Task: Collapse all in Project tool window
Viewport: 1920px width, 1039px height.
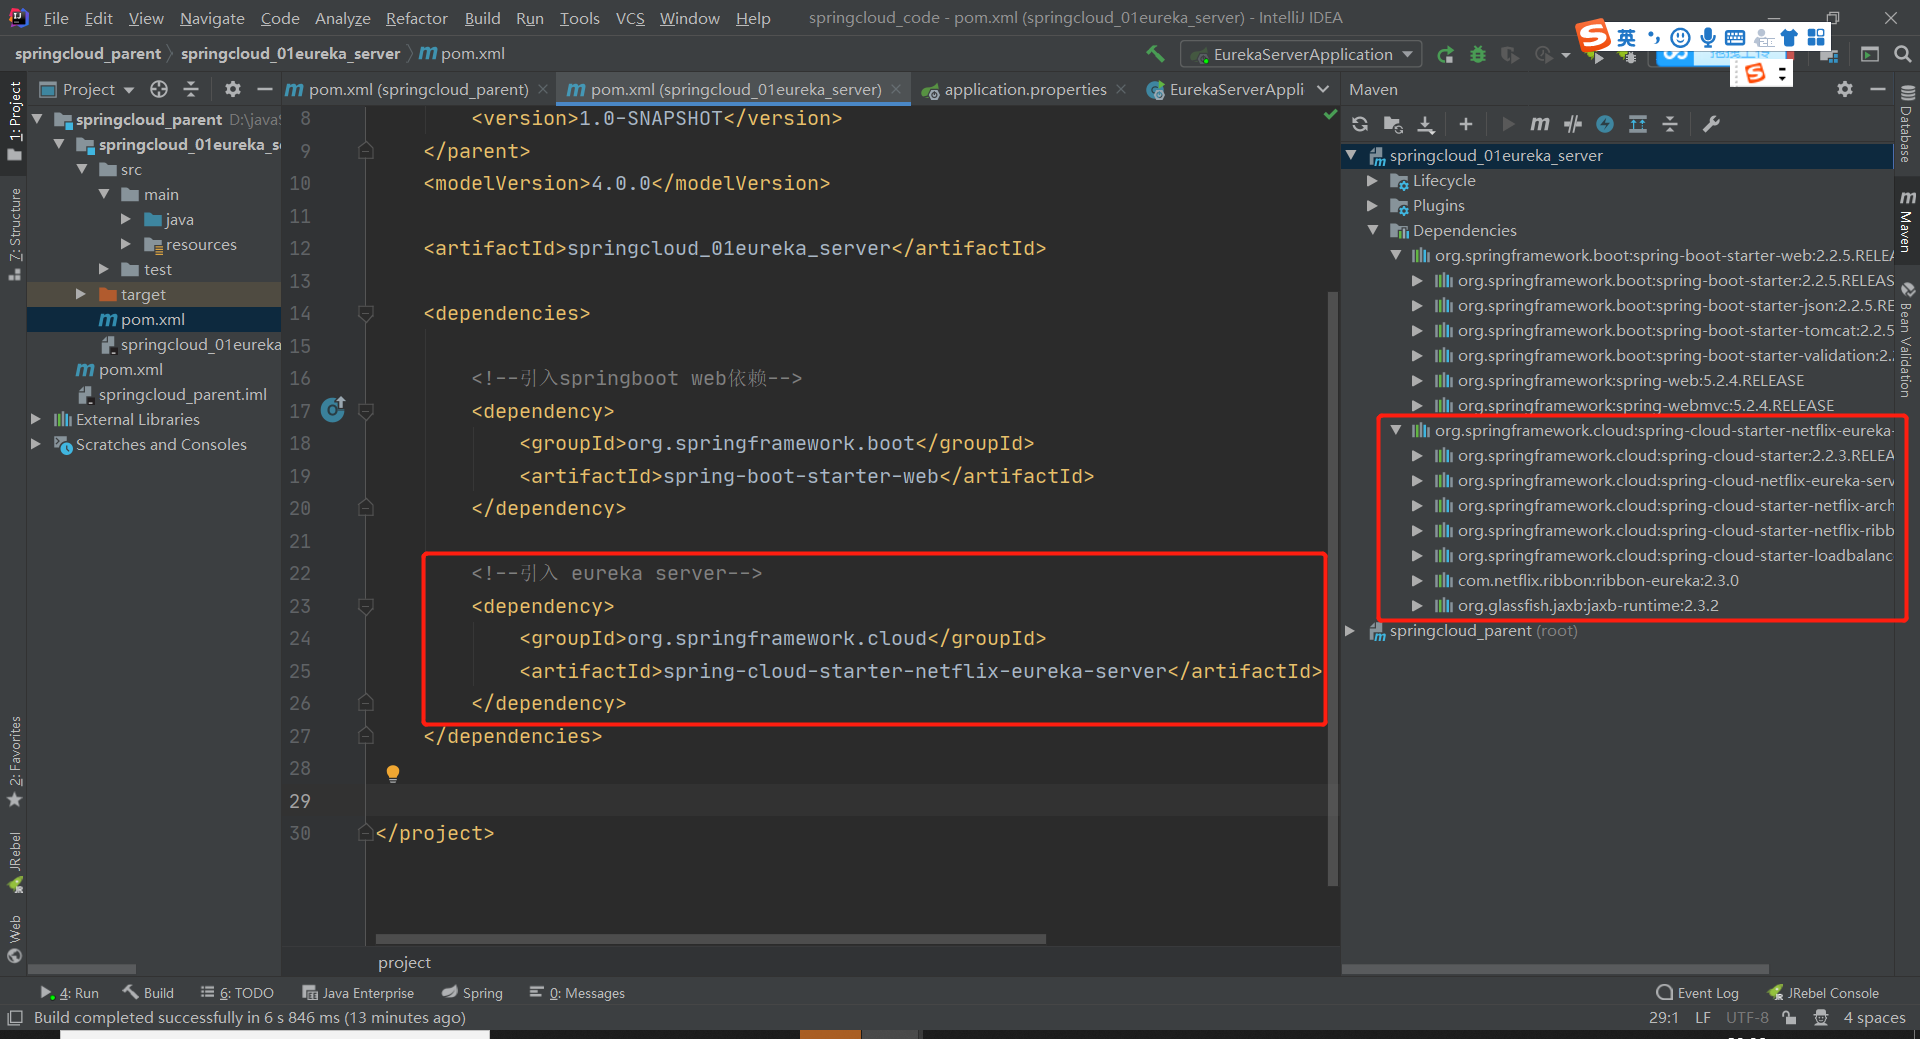Action: (191, 89)
